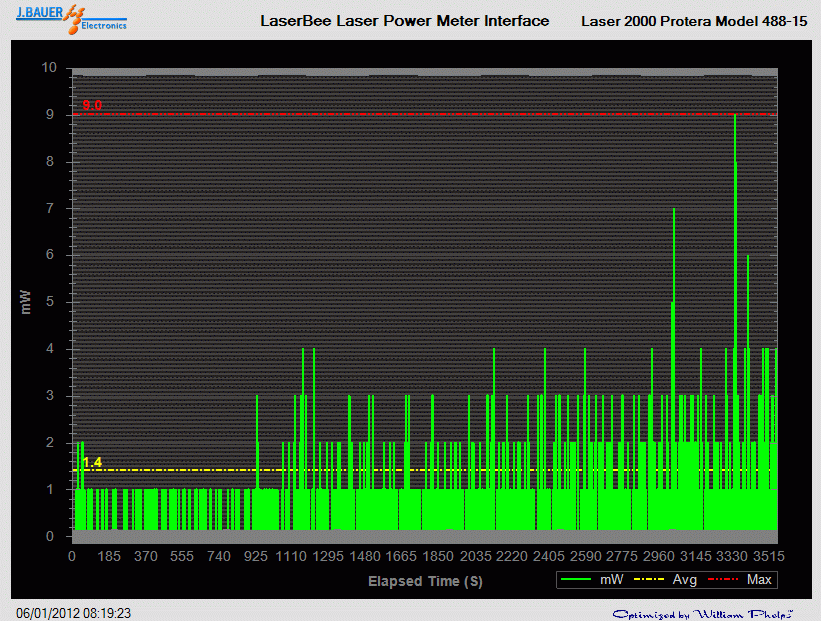Open the legend box options
This screenshot has height=621, width=821.
665,579
